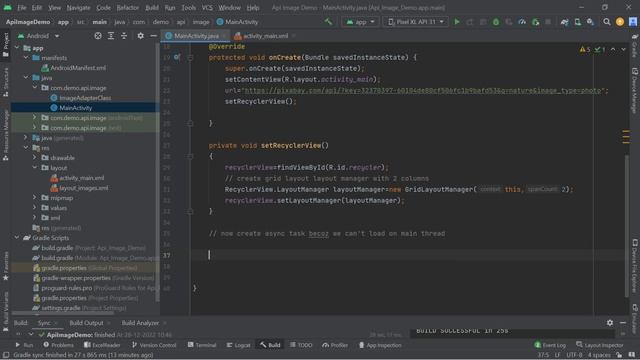
Task: Open the pixabay API URL link in code
Action: [x=422, y=91]
